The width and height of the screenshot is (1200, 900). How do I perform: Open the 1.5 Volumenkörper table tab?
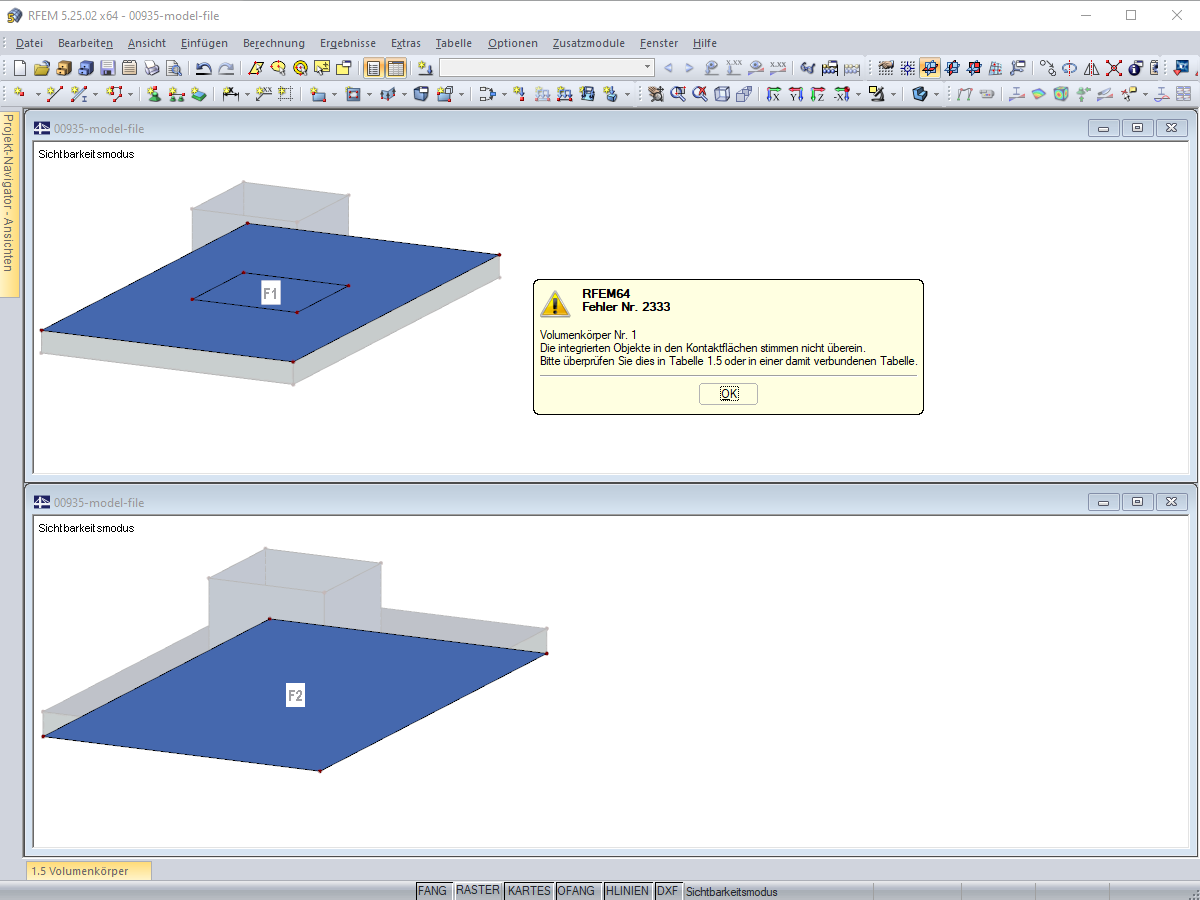click(89, 871)
